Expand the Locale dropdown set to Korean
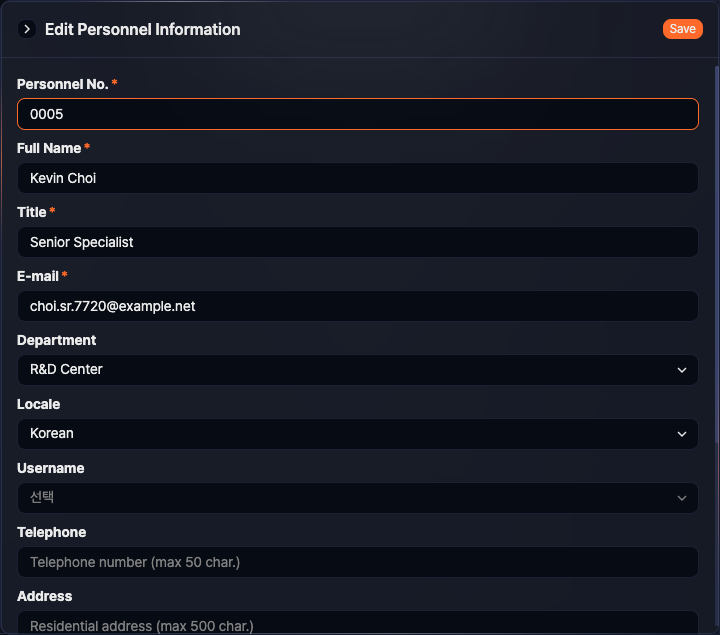Screen dimensions: 720x635 click(357, 434)
